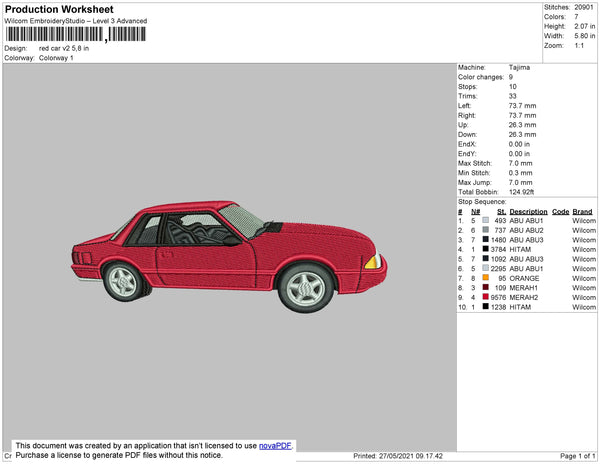
Task: Click the ABU ABU1 swatch in stop 1
Action: (485, 220)
